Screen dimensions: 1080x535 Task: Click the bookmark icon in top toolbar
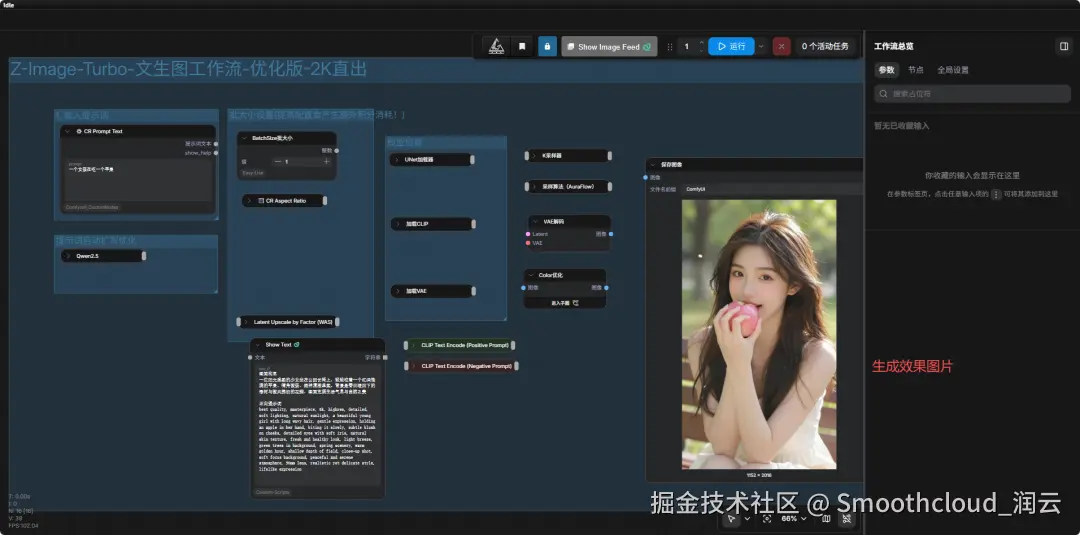[x=522, y=46]
